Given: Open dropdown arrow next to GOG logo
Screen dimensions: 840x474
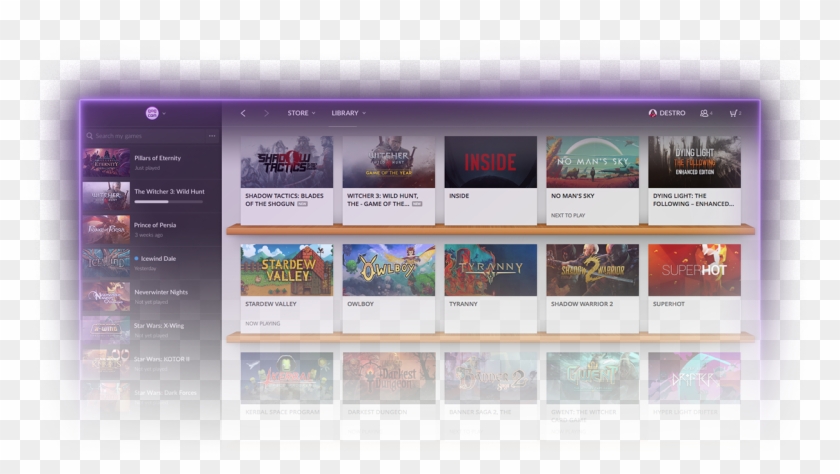Looking at the screenshot, I should pyautogui.click(x=164, y=113).
